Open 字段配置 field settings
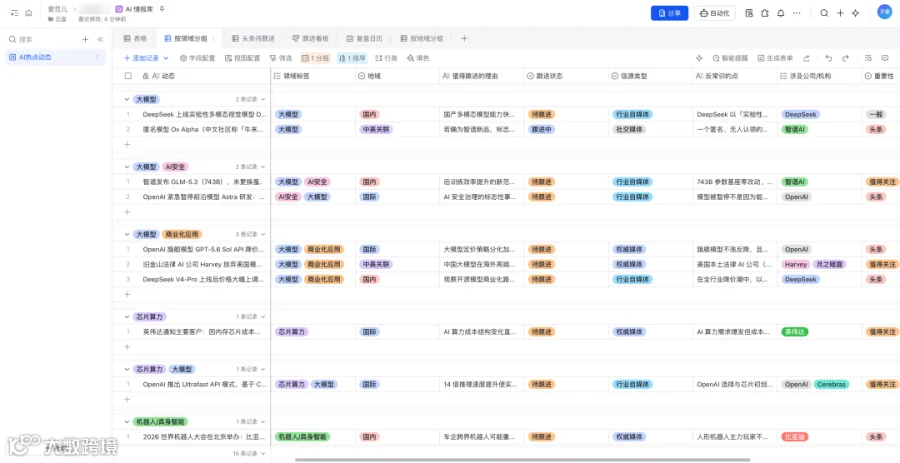 [197, 58]
